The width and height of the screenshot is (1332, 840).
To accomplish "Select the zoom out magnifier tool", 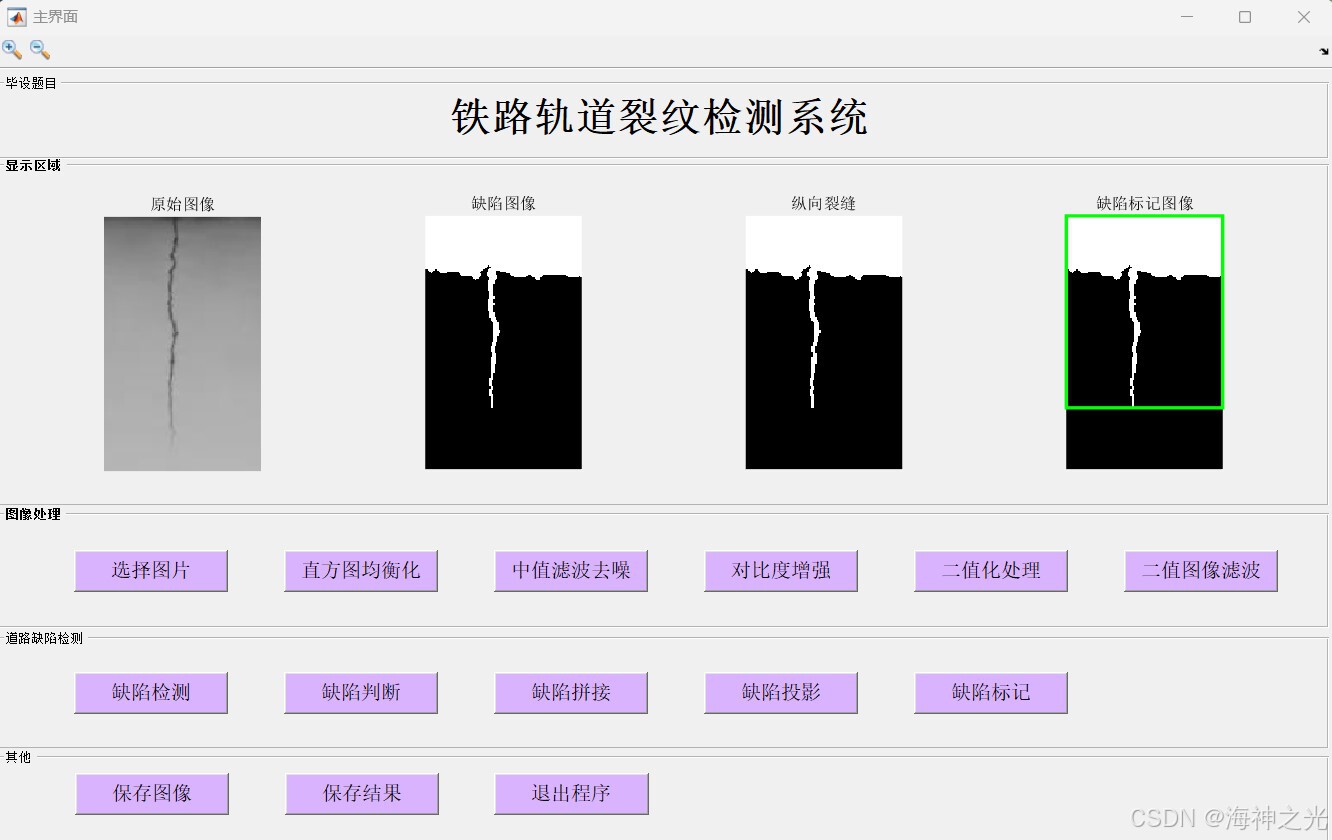I will 39,49.
